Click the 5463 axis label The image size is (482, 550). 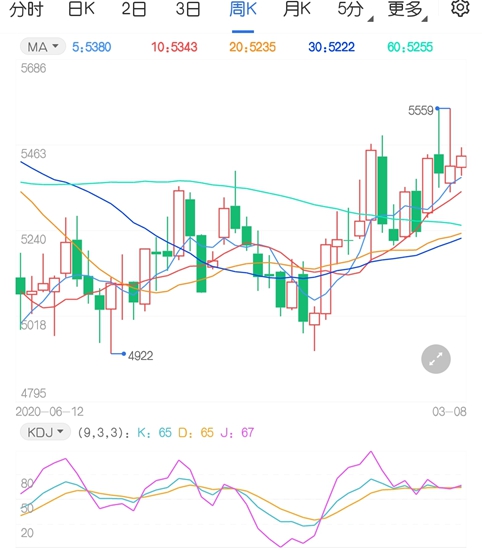point(33,154)
